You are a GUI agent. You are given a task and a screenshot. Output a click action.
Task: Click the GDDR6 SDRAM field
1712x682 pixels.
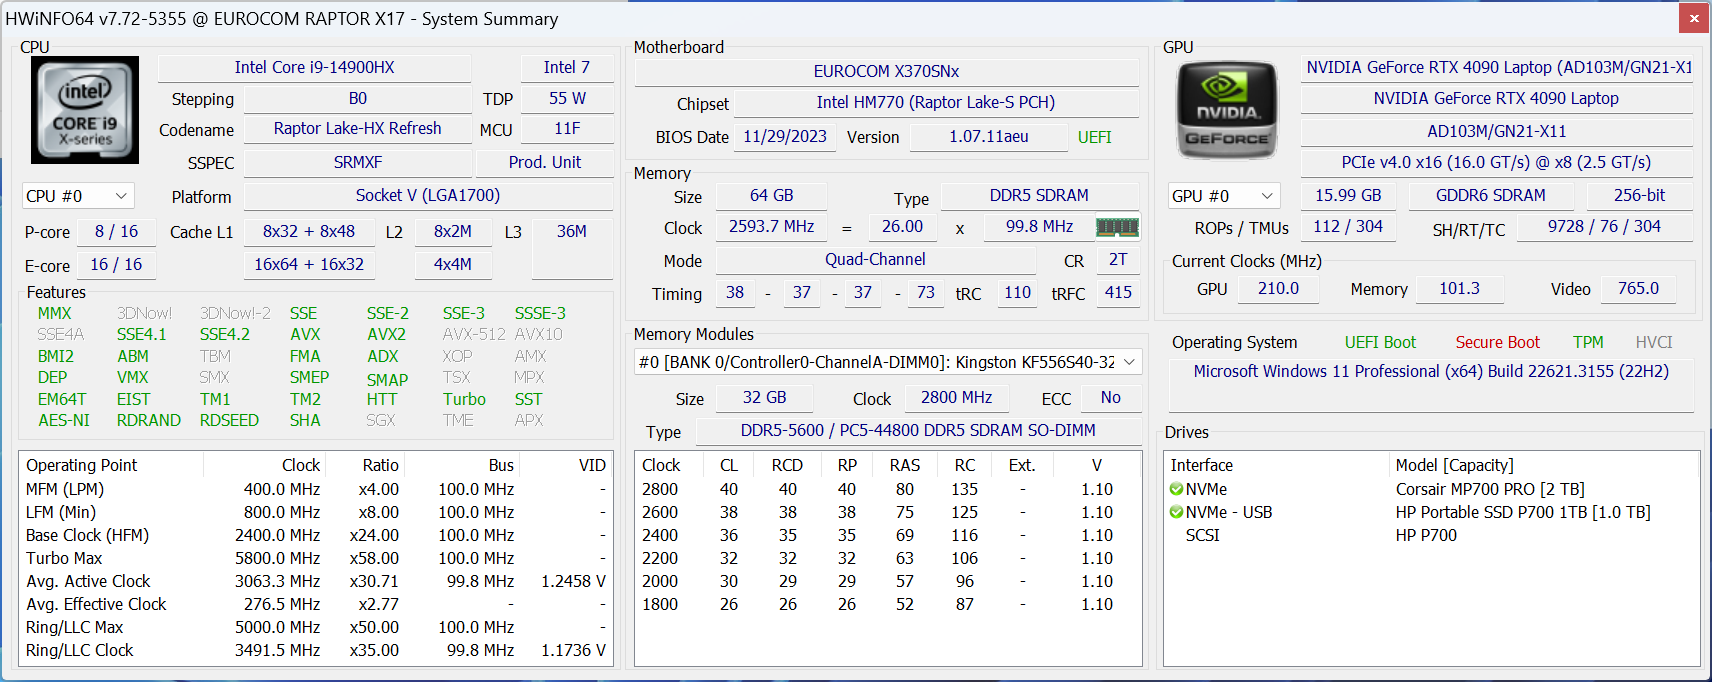tap(1491, 195)
